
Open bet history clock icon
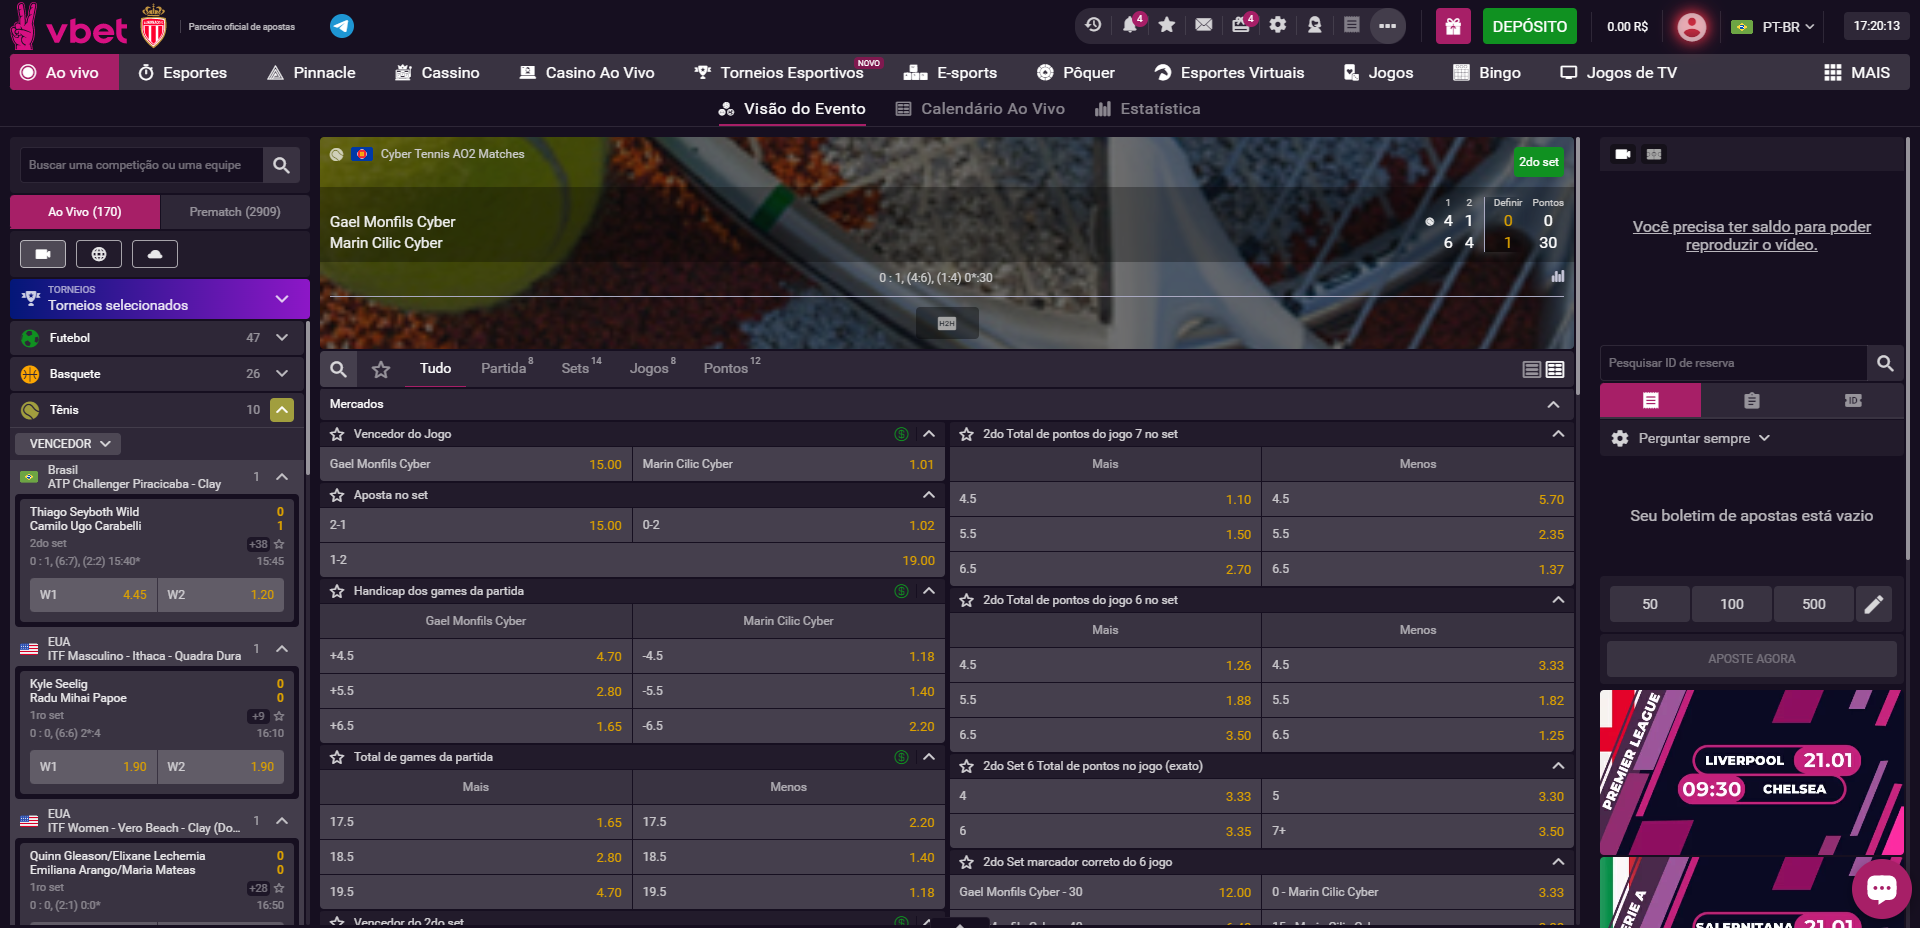[x=1093, y=25]
